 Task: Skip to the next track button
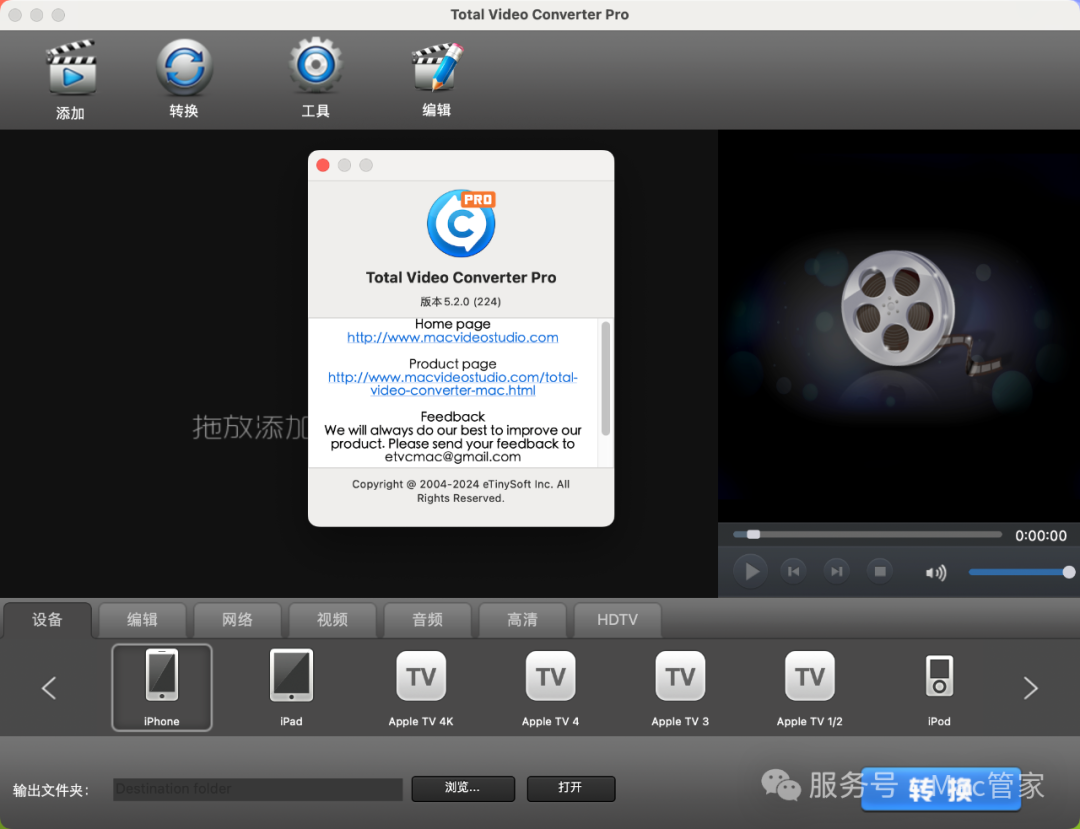836,571
